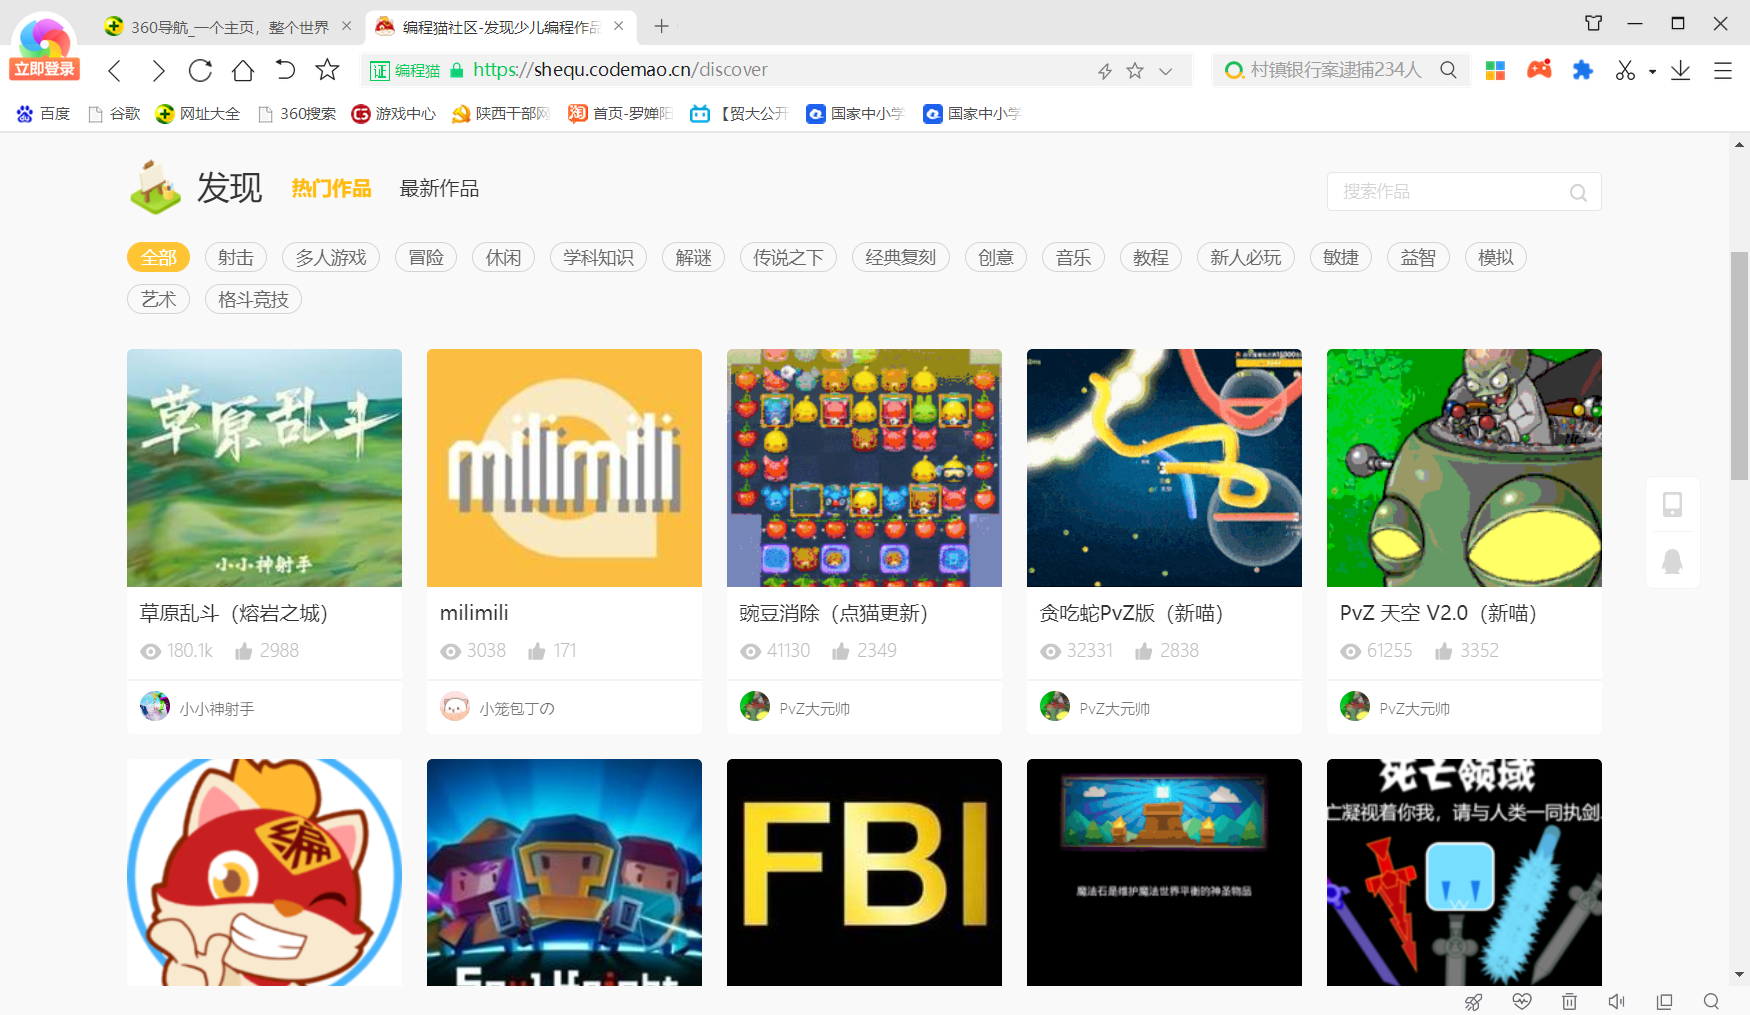This screenshot has width=1750, height=1015.
Task: Open the 草原乱斗 project thumbnail
Action: (264, 468)
